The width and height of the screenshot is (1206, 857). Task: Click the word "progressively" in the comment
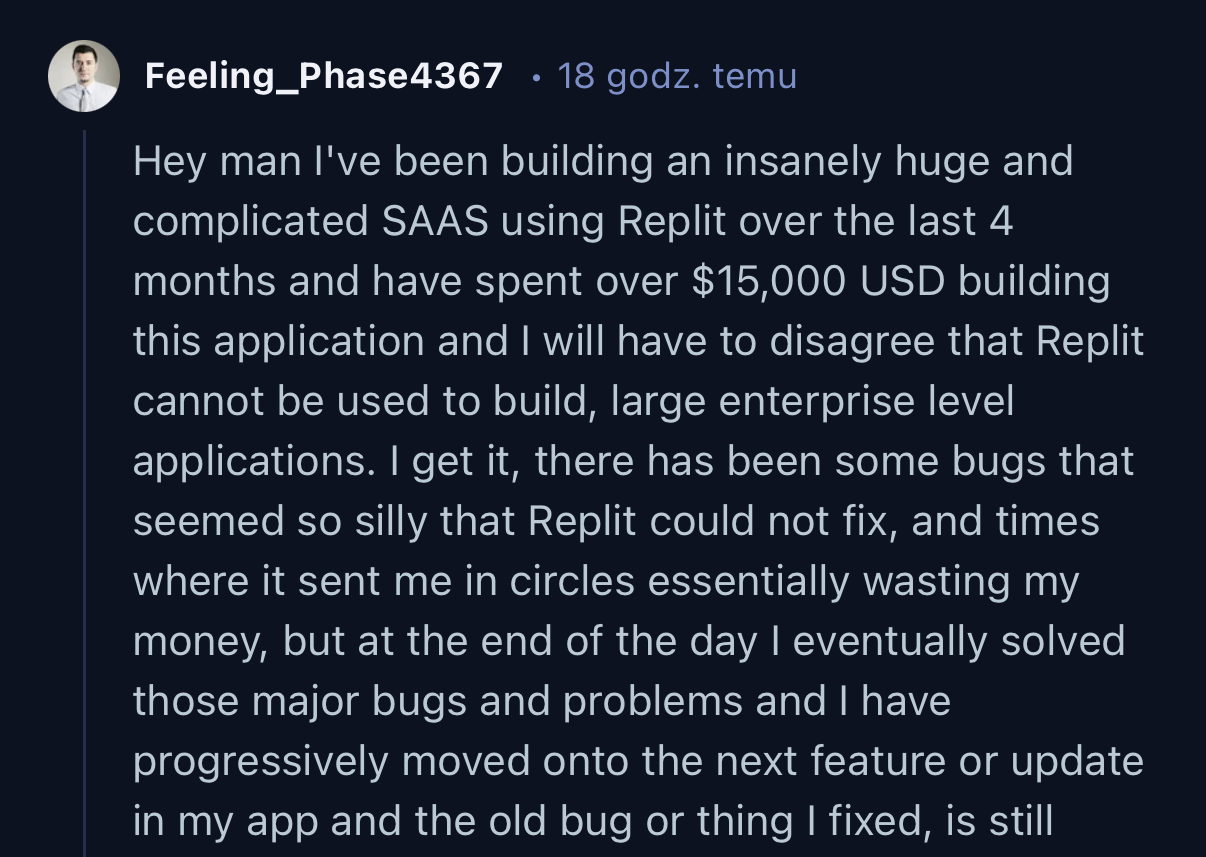click(261, 762)
